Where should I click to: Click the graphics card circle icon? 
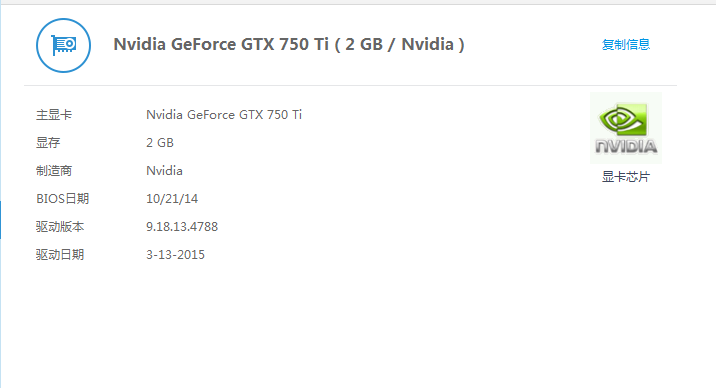pos(63,45)
